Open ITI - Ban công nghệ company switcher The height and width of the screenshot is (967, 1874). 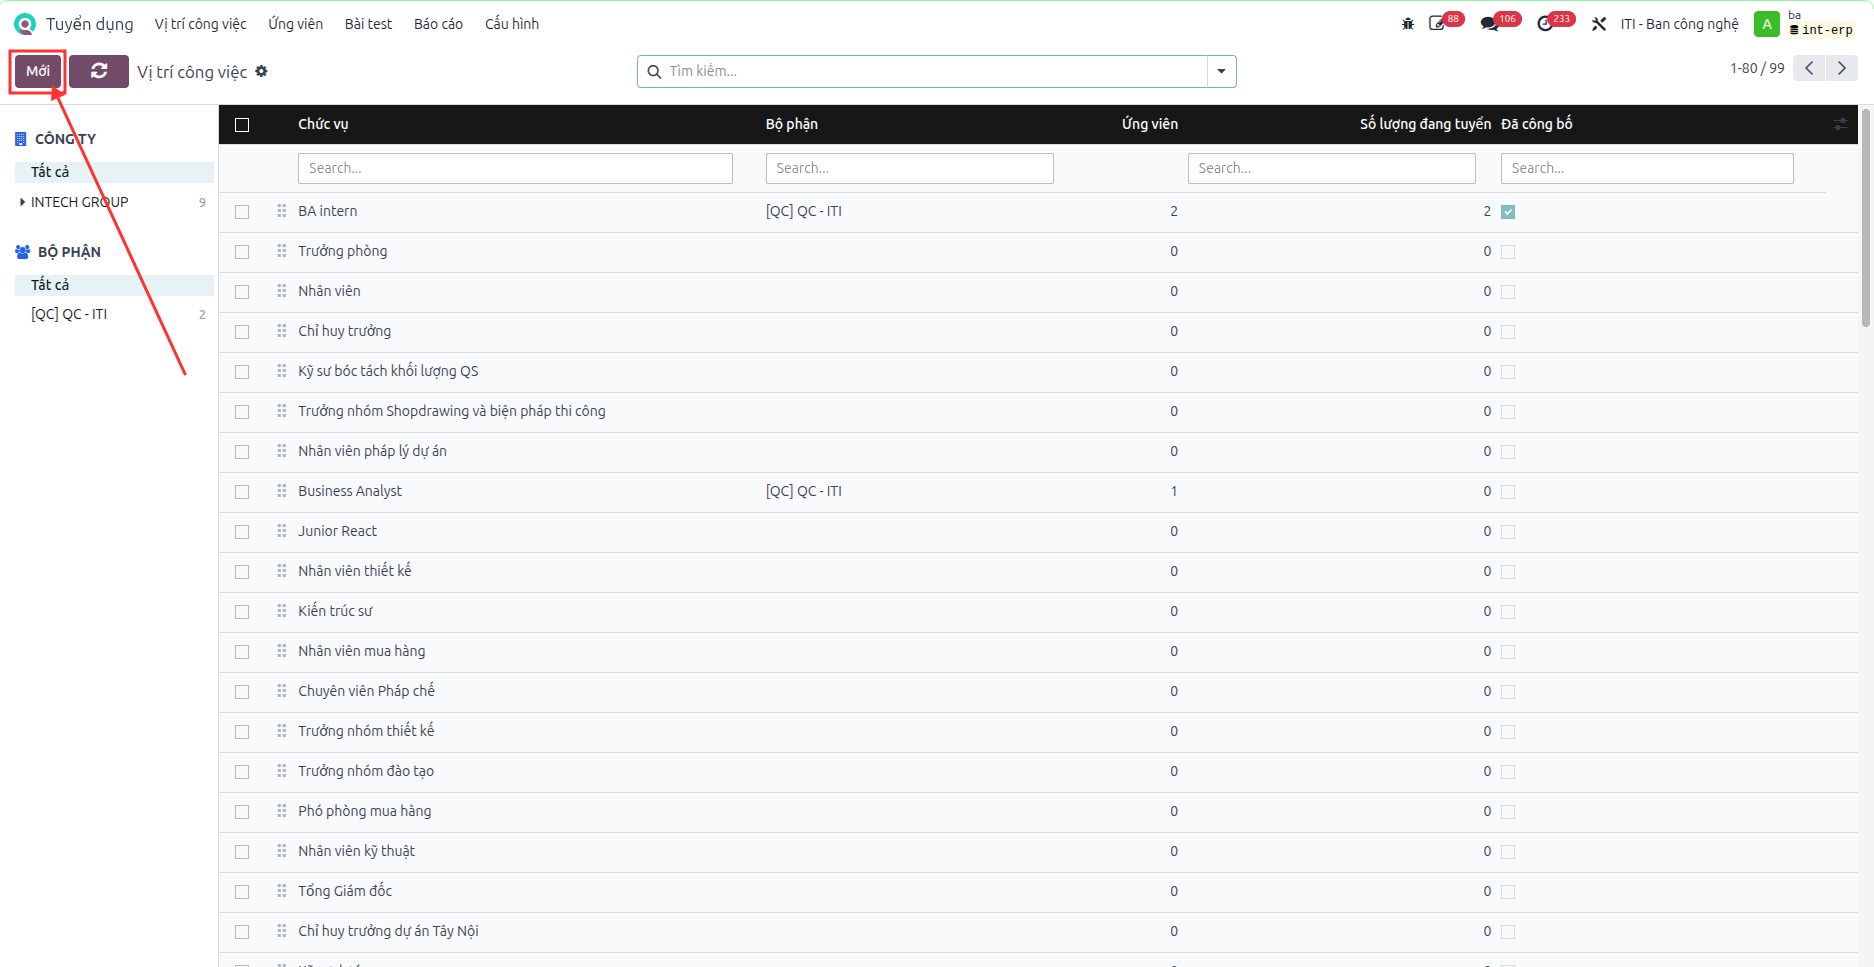(1680, 24)
